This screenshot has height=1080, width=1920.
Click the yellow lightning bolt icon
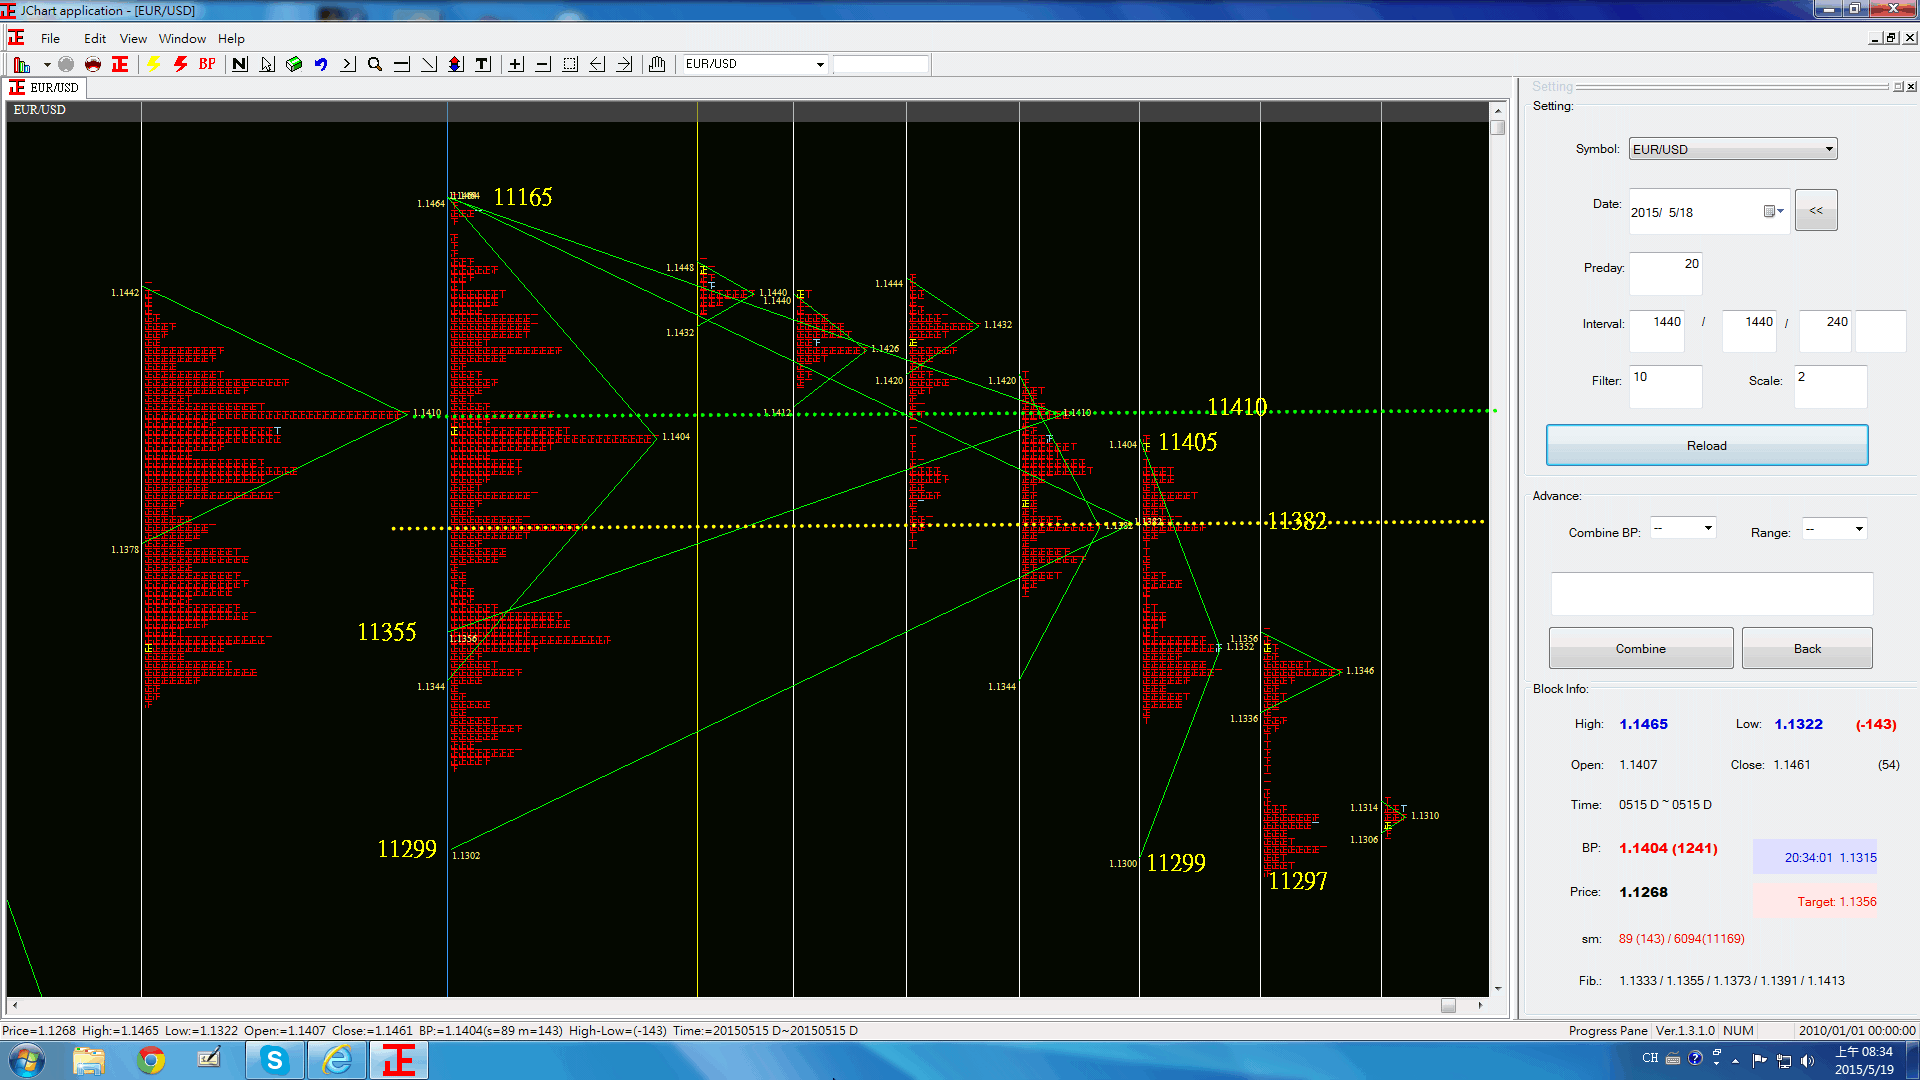pos(154,65)
